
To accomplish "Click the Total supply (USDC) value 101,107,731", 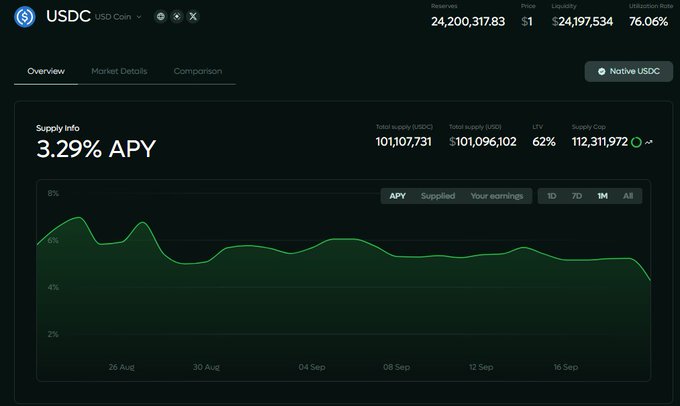I will pos(403,142).
